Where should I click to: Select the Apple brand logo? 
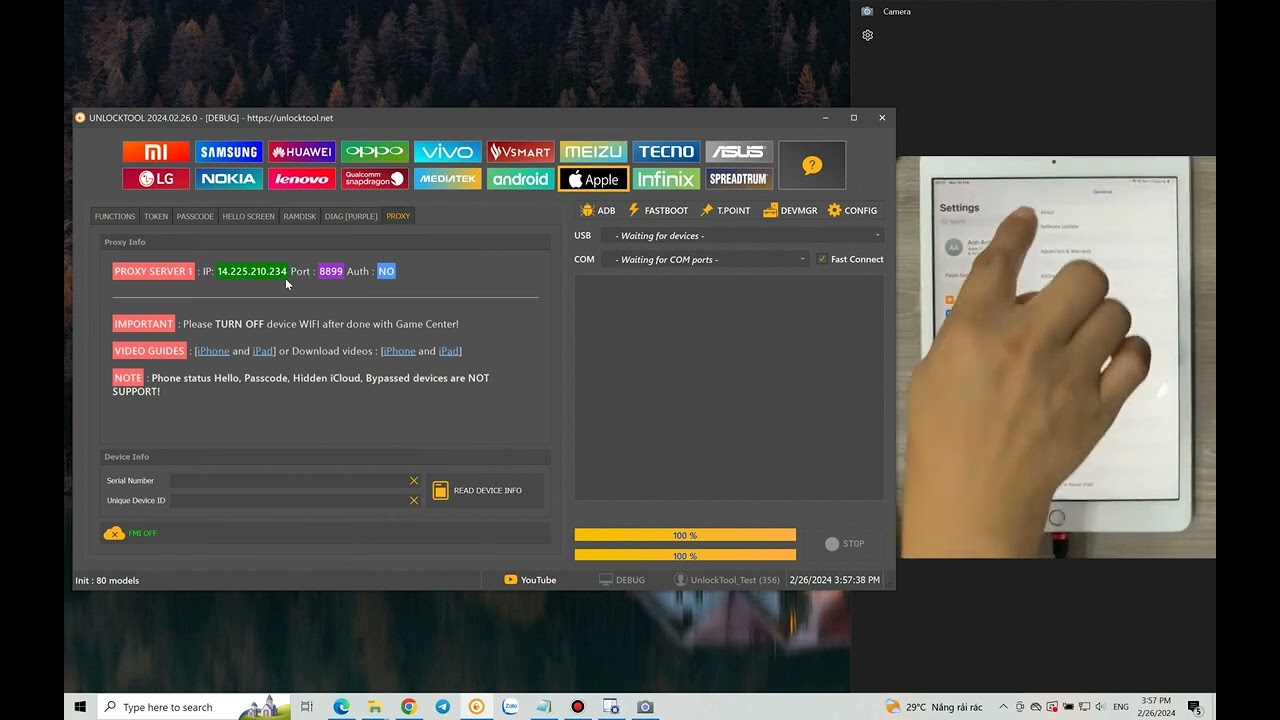pos(593,179)
